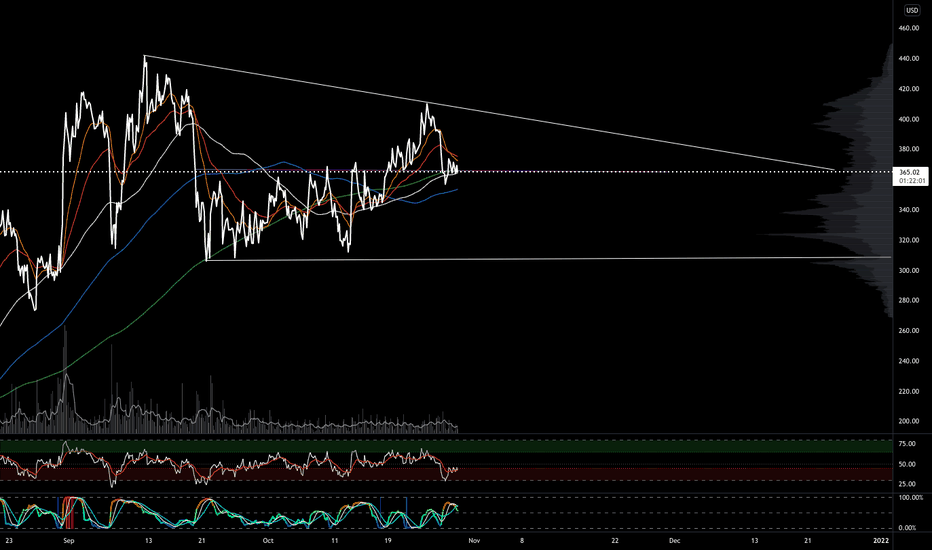Viewport: 932px width, 550px height.
Task: Click the 100.00% stochastic scale label
Action: 909,497
